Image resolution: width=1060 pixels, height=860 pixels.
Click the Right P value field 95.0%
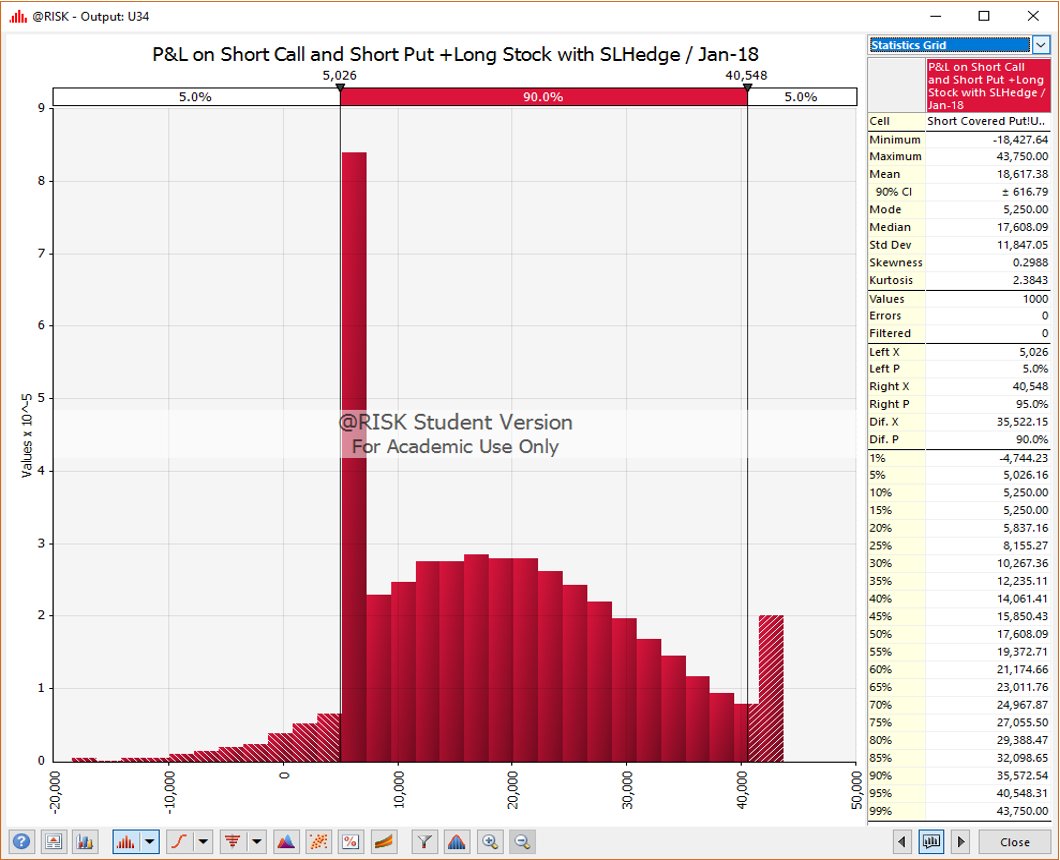988,404
